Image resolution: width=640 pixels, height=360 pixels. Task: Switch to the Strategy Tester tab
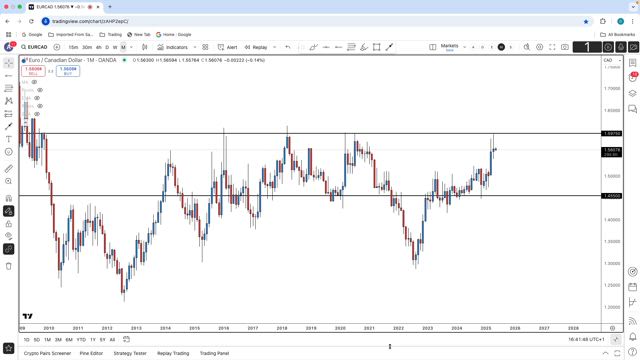click(130, 353)
